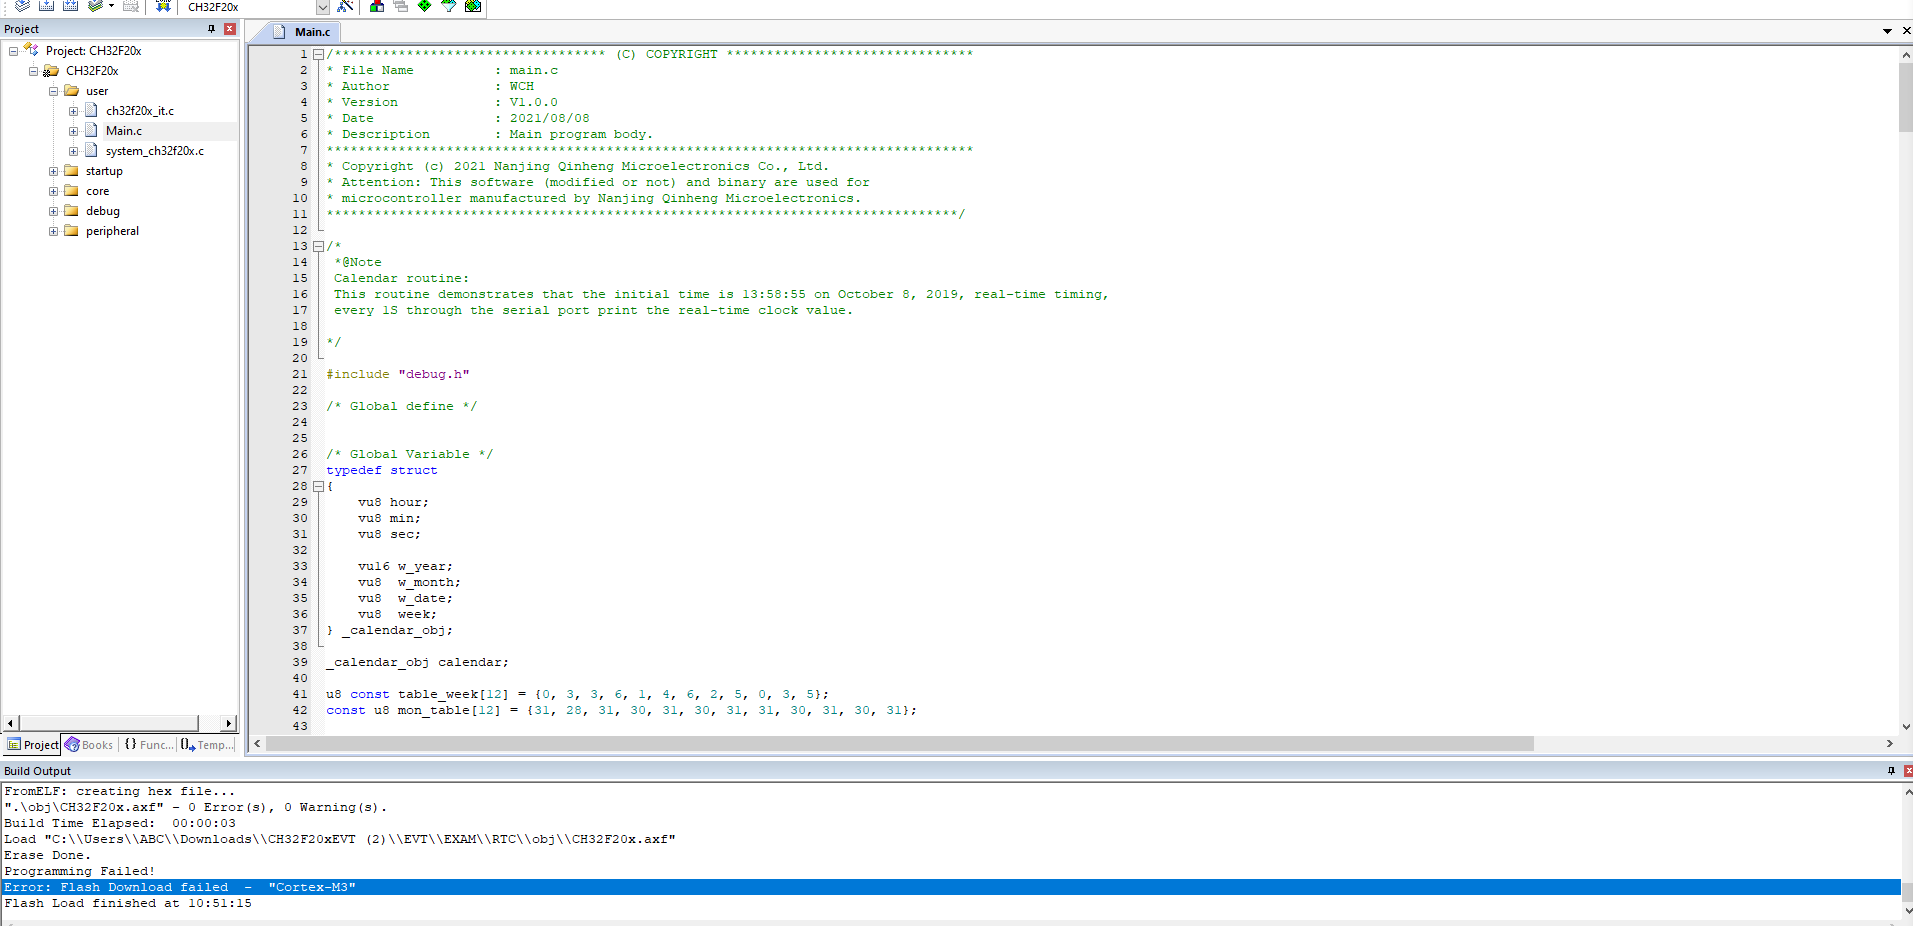This screenshot has width=1913, height=926.
Task: Expand the startup folder in project tree
Action: [x=54, y=171]
